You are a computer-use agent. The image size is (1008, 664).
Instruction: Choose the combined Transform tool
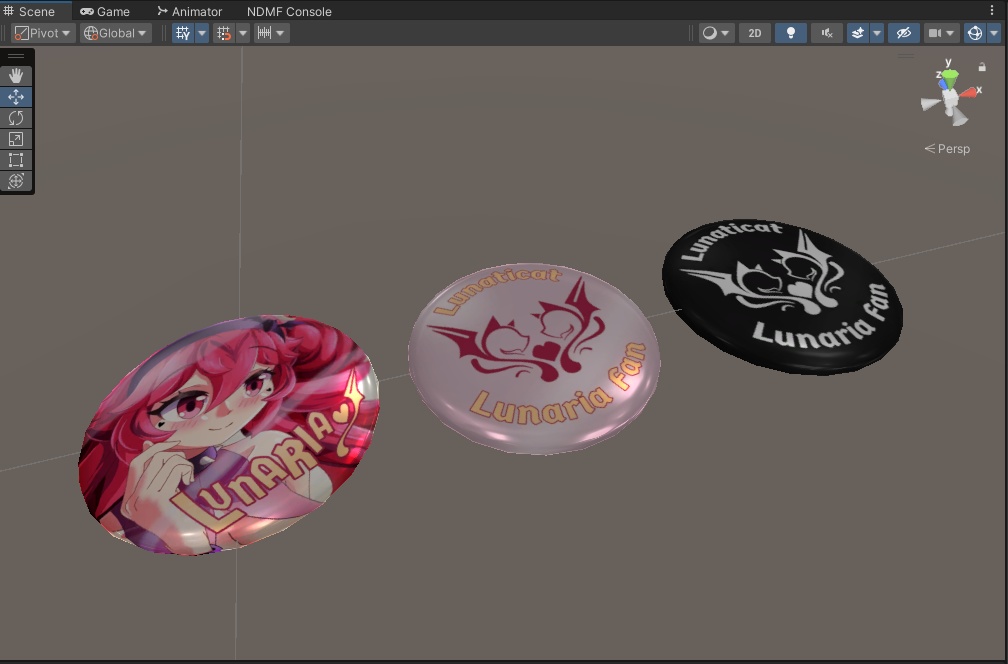click(x=16, y=181)
